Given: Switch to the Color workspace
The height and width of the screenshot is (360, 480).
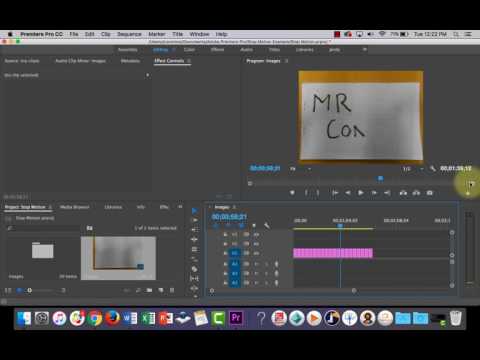Looking at the screenshot, I should point(189,50).
